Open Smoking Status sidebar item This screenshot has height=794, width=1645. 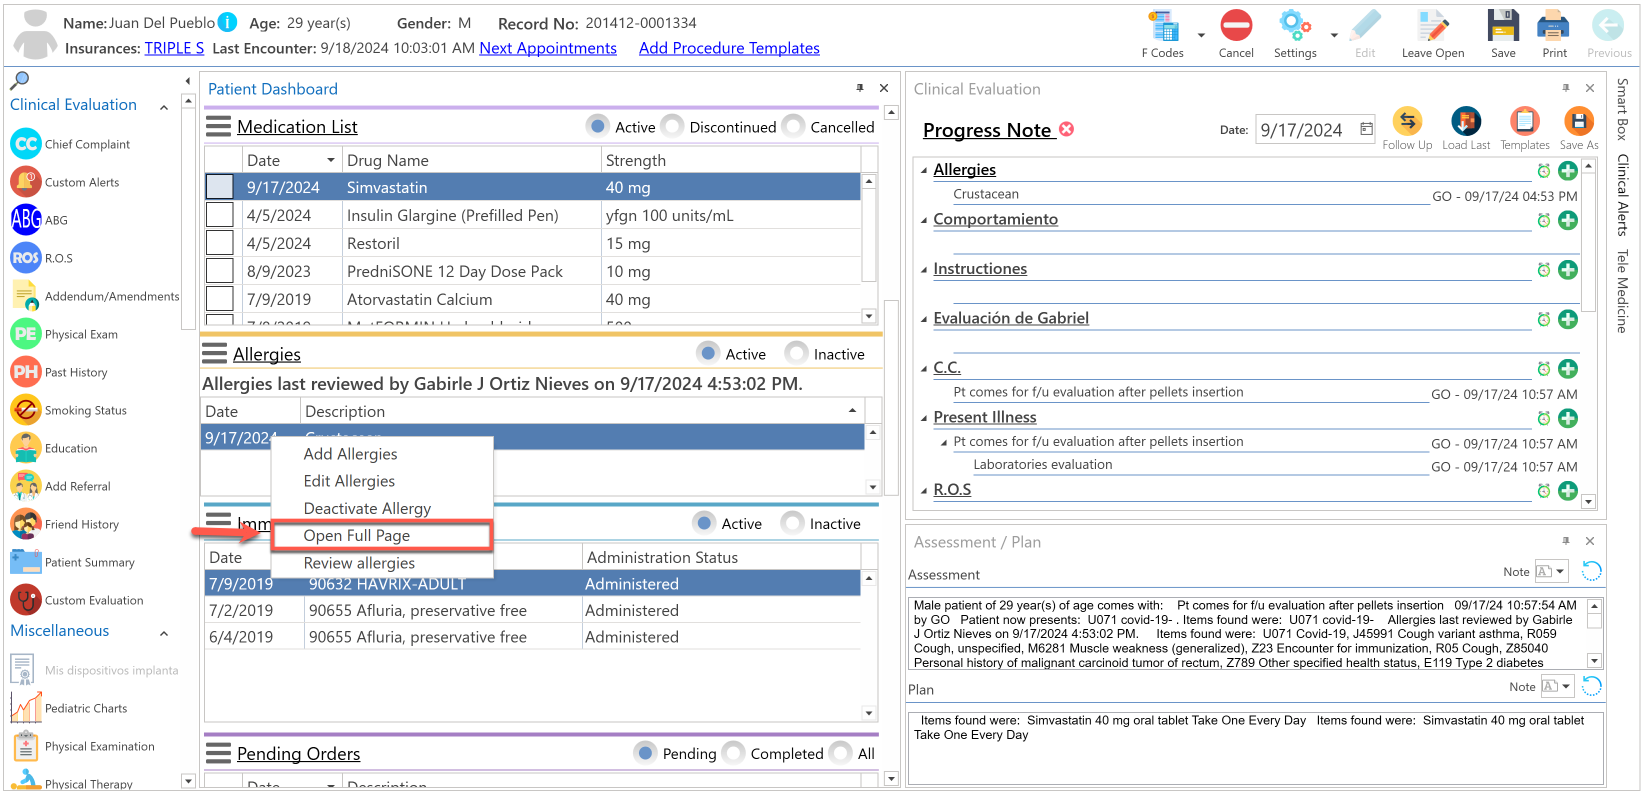69,410
